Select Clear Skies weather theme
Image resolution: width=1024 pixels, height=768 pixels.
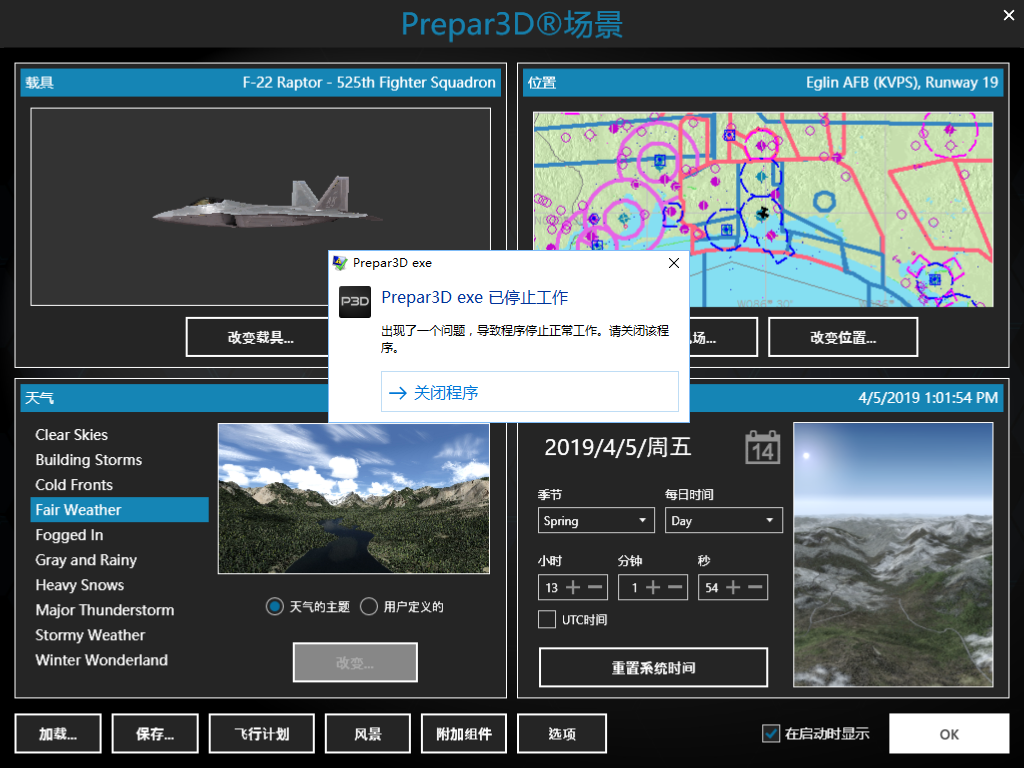(x=120, y=435)
